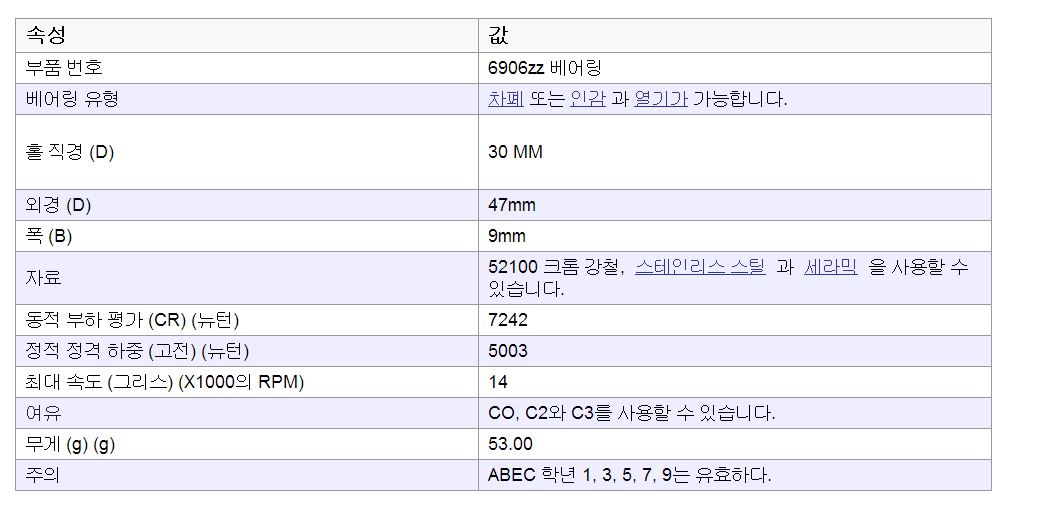Screen dimensions: 1041x518
Task: Open the 스테인리스 스틸 link
Action: [700, 268]
